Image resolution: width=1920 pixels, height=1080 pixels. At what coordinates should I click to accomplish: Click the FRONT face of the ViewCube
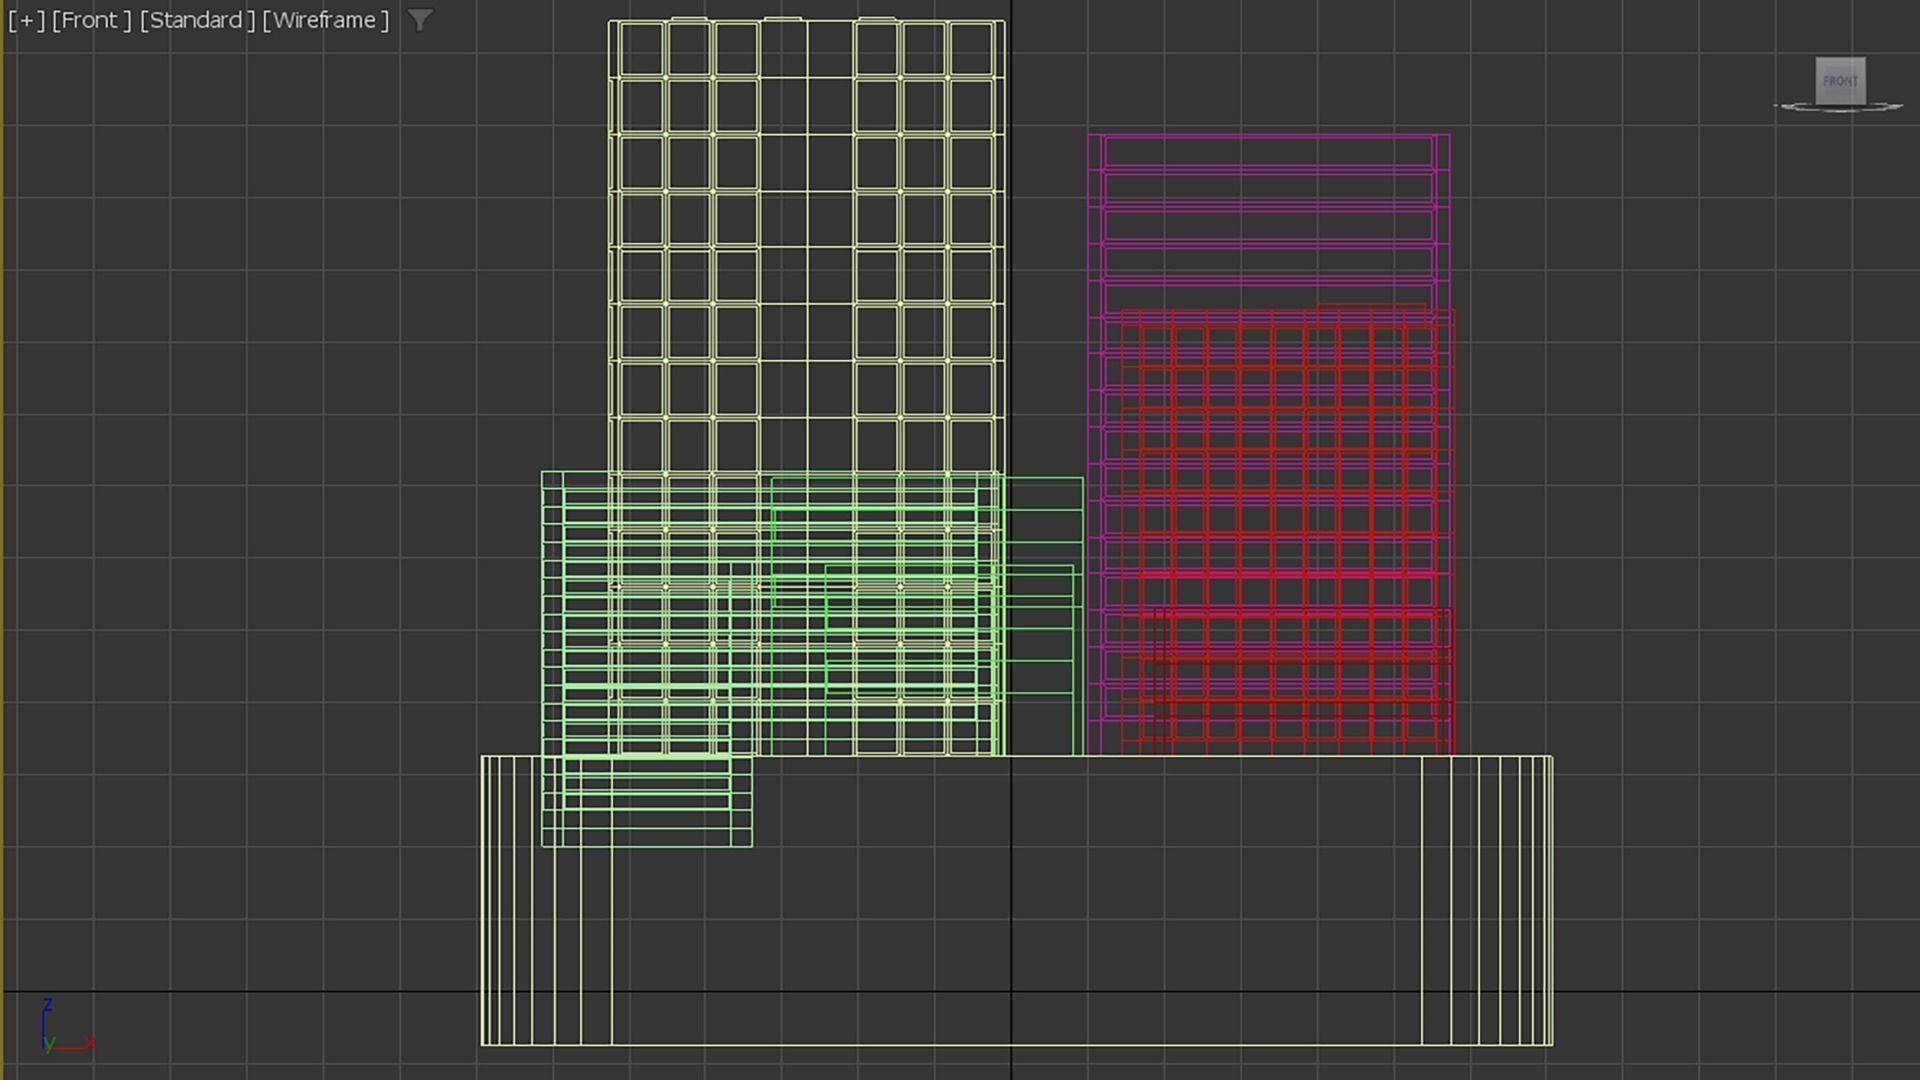(1840, 81)
